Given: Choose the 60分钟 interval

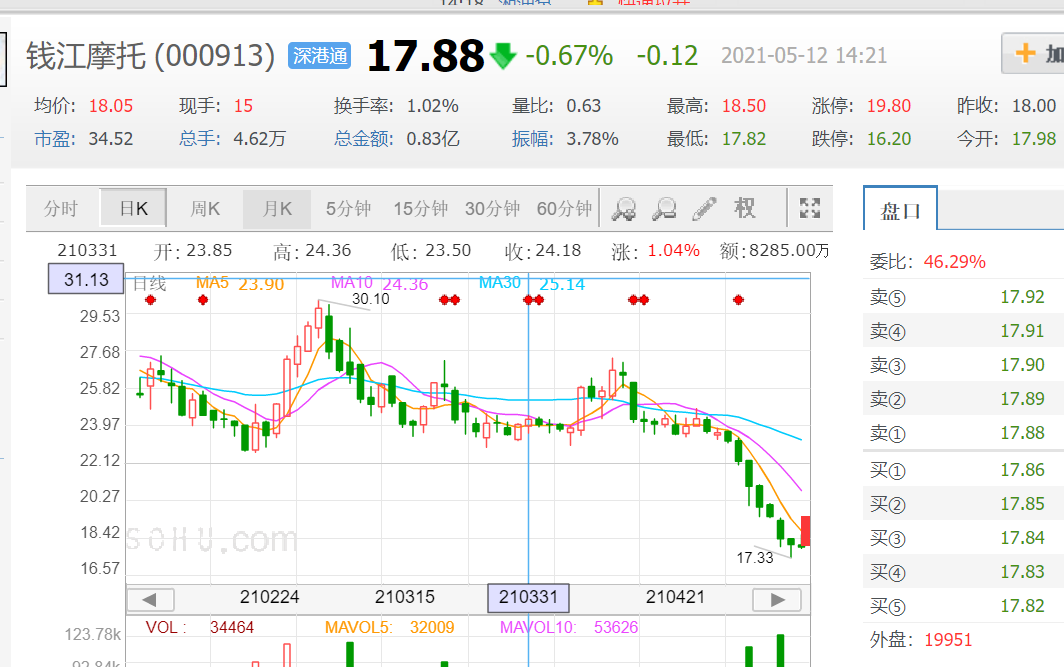Looking at the screenshot, I should (x=565, y=208).
